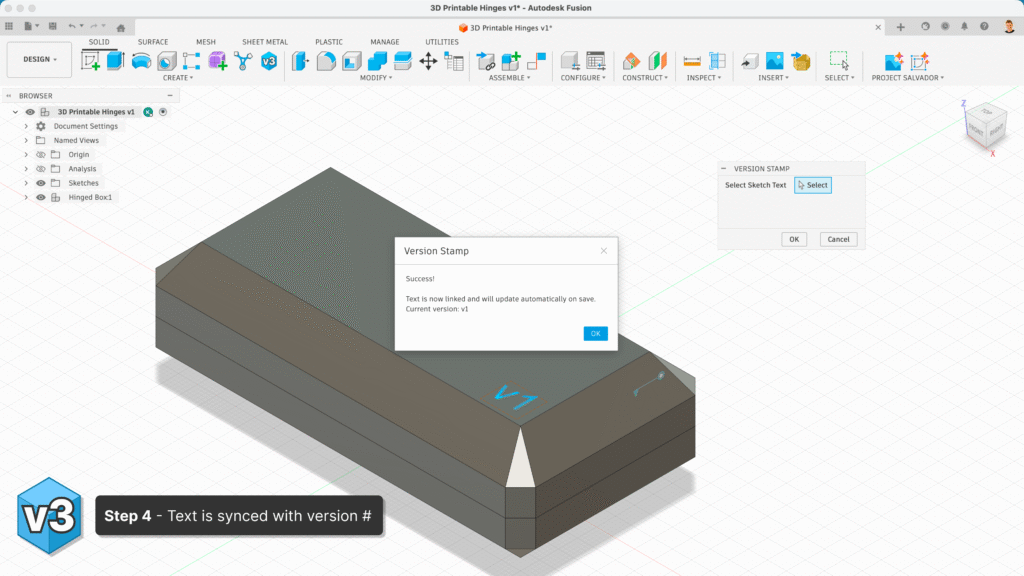Viewport: 1024px width, 576px height.
Task: Open the CONSTRUCT dropdown menu
Action: (643, 77)
